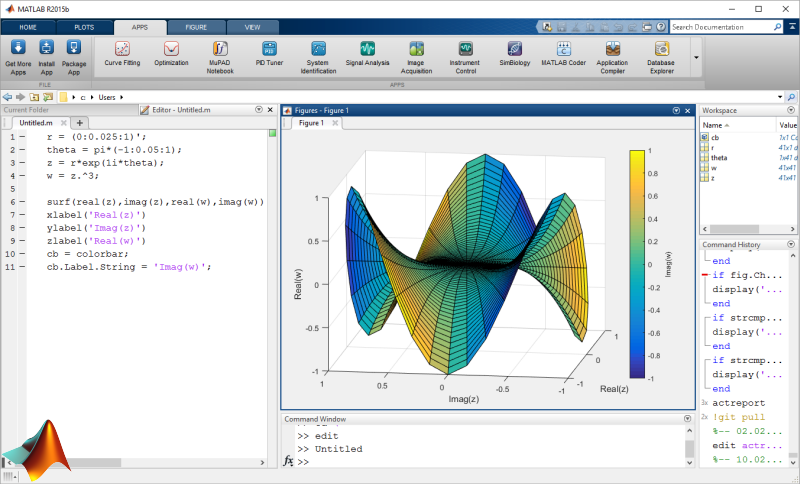Toggle breakpoint dash on line 10
This screenshot has width=800, height=484.
pos(22,254)
